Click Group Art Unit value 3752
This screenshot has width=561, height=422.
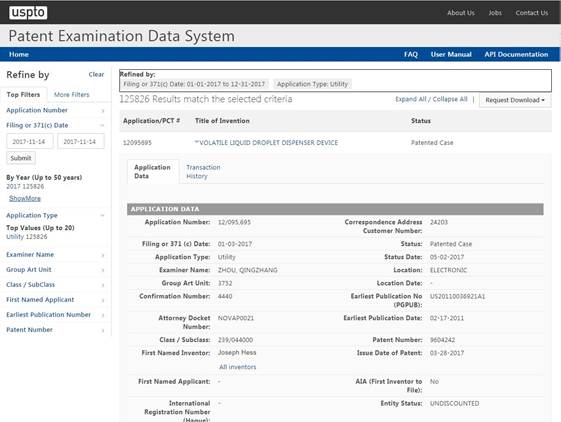coord(225,283)
